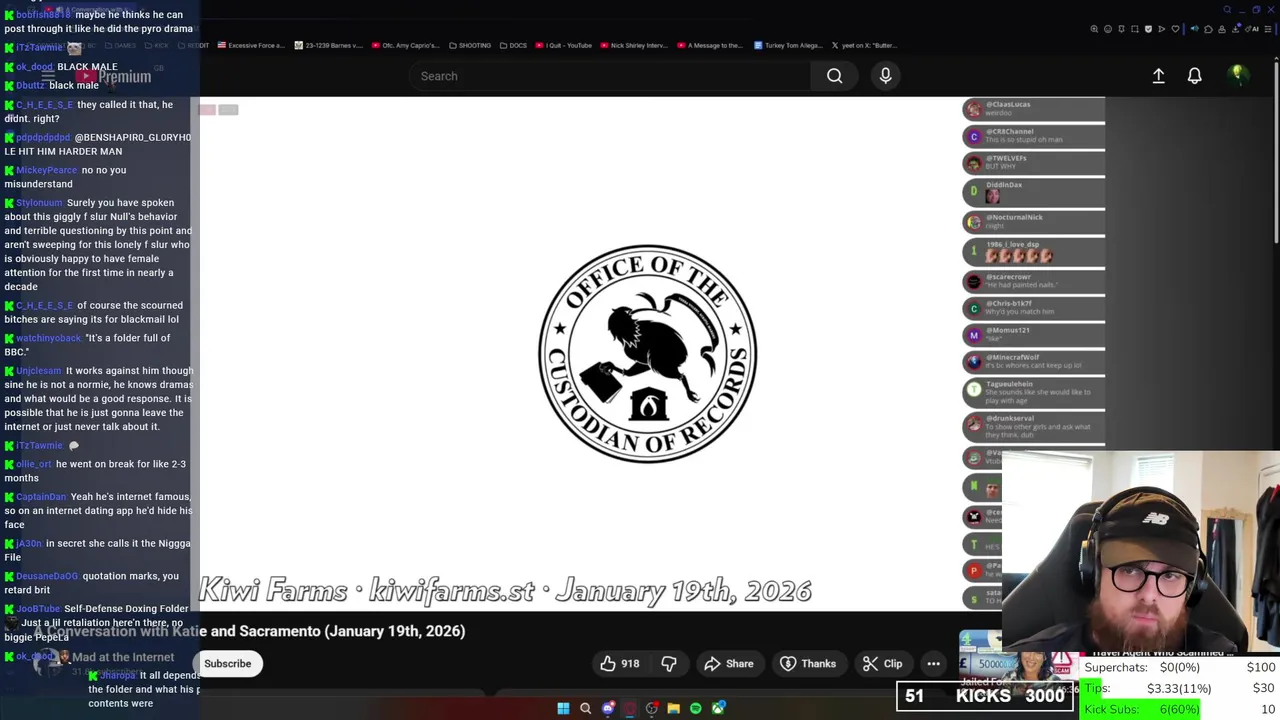Select @Momus121 chat replay message
This screenshot has width=1280, height=720.
click(x=1034, y=335)
